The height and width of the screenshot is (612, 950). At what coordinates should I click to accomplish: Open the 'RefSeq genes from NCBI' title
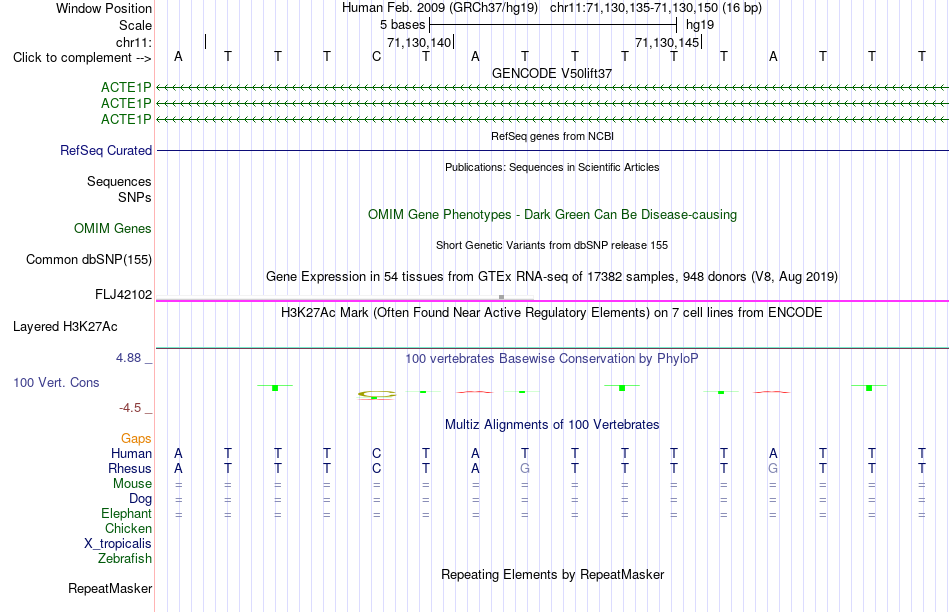552,136
